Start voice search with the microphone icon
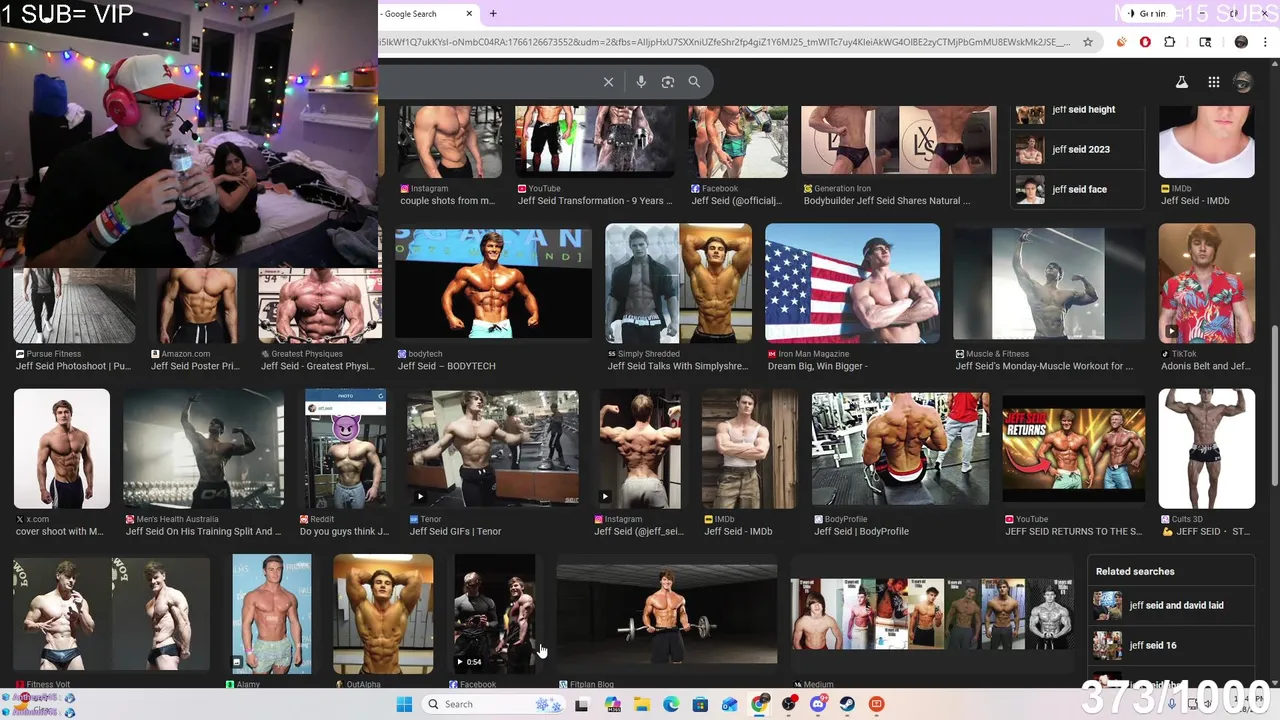Screen dimensions: 1280x720 click(641, 82)
